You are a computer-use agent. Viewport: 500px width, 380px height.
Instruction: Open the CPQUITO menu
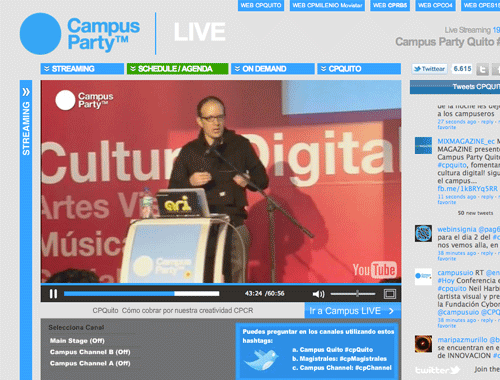point(359,69)
